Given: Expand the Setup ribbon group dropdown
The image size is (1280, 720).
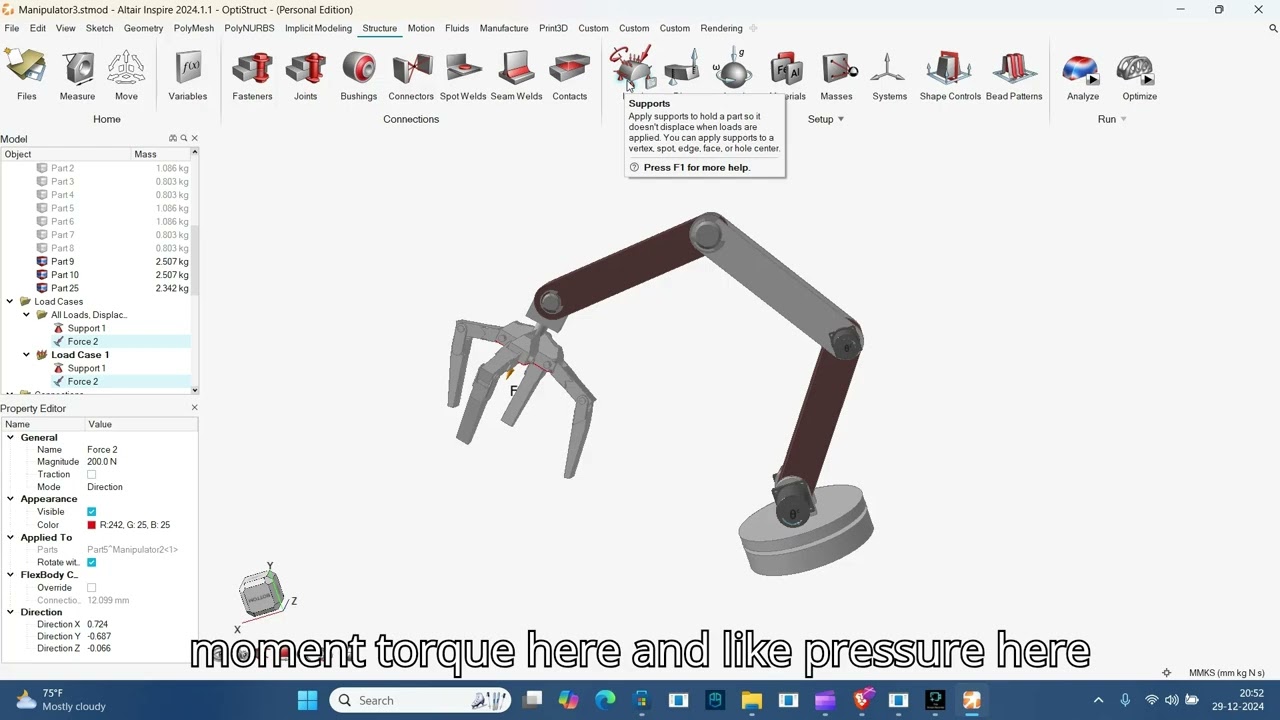Looking at the screenshot, I should (x=841, y=119).
